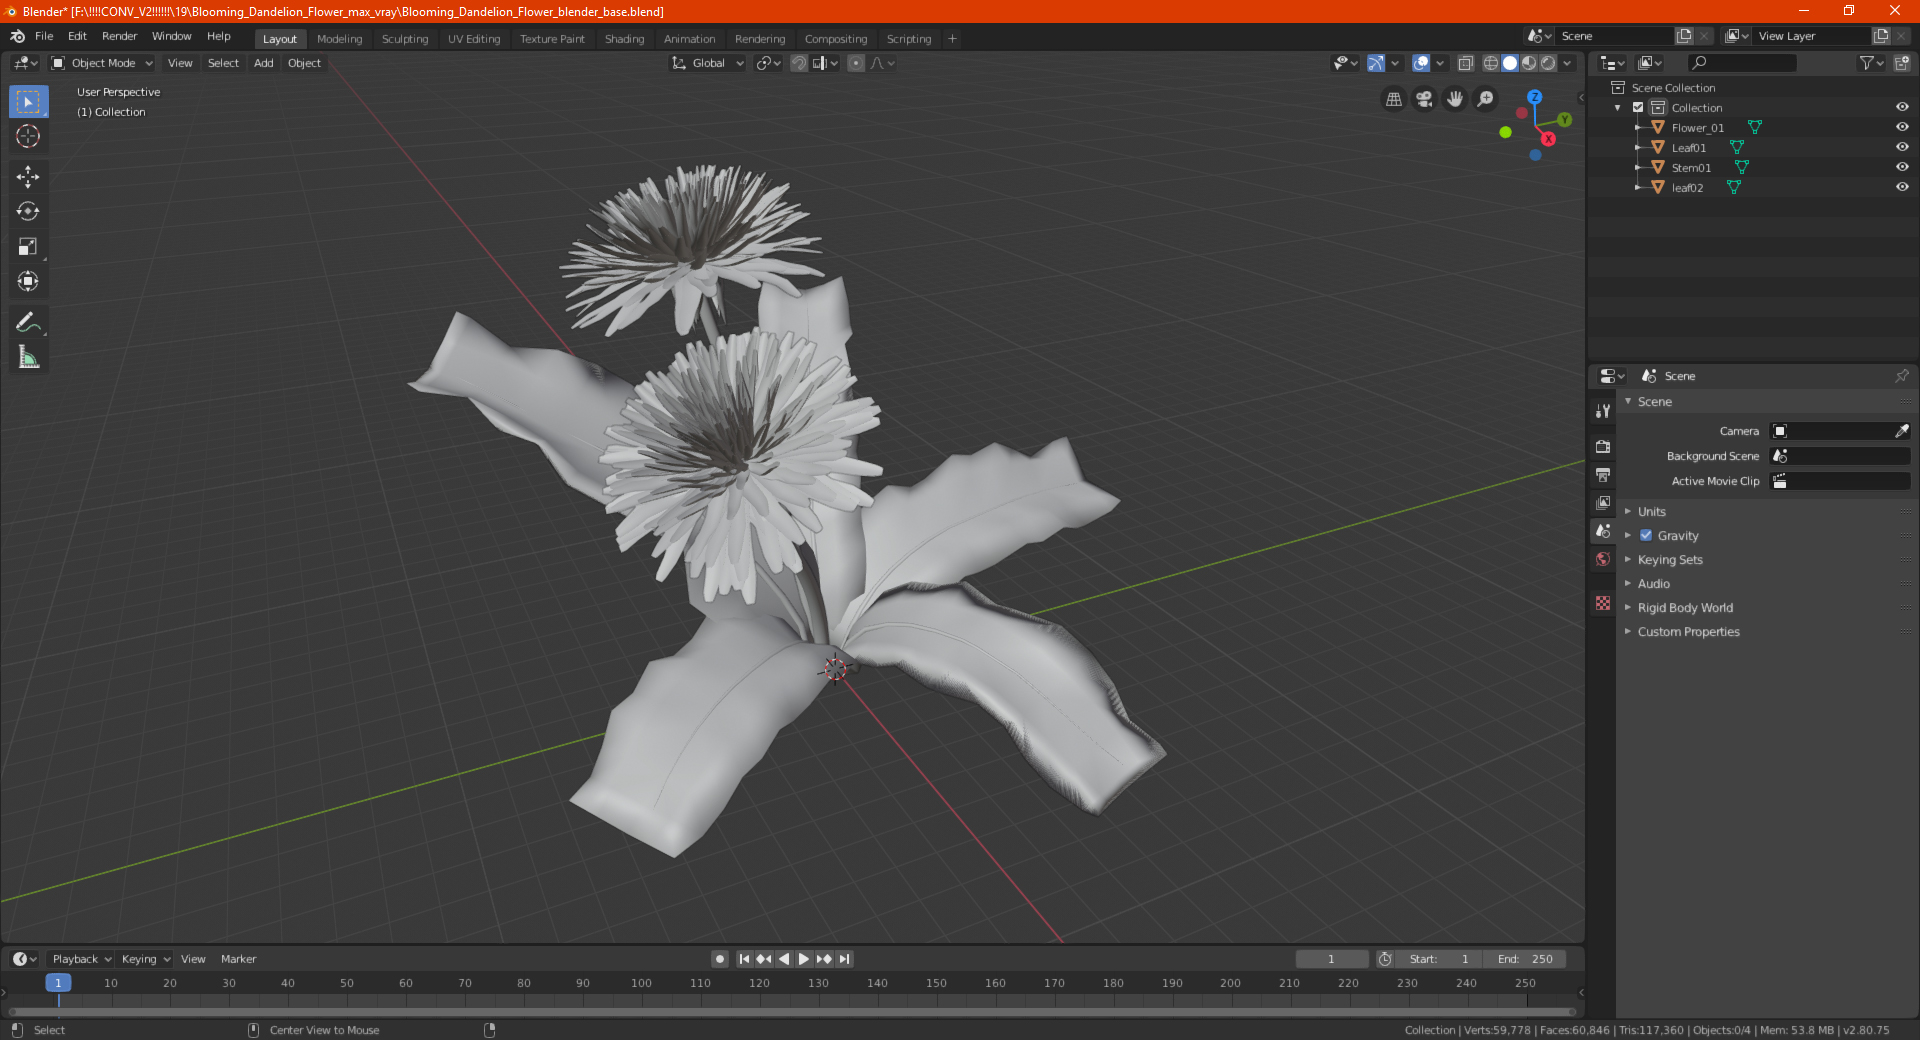
Task: Open the File menu
Action: [x=44, y=36]
